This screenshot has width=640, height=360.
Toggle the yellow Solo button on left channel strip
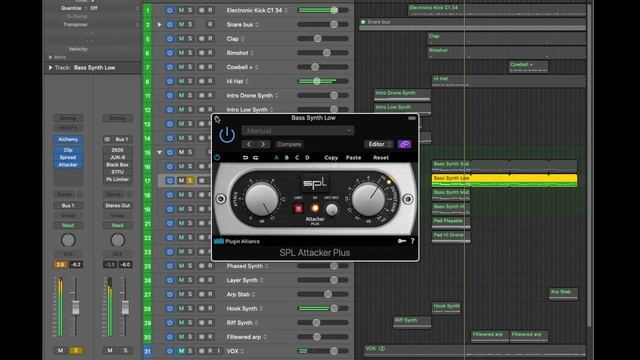(x=76, y=350)
